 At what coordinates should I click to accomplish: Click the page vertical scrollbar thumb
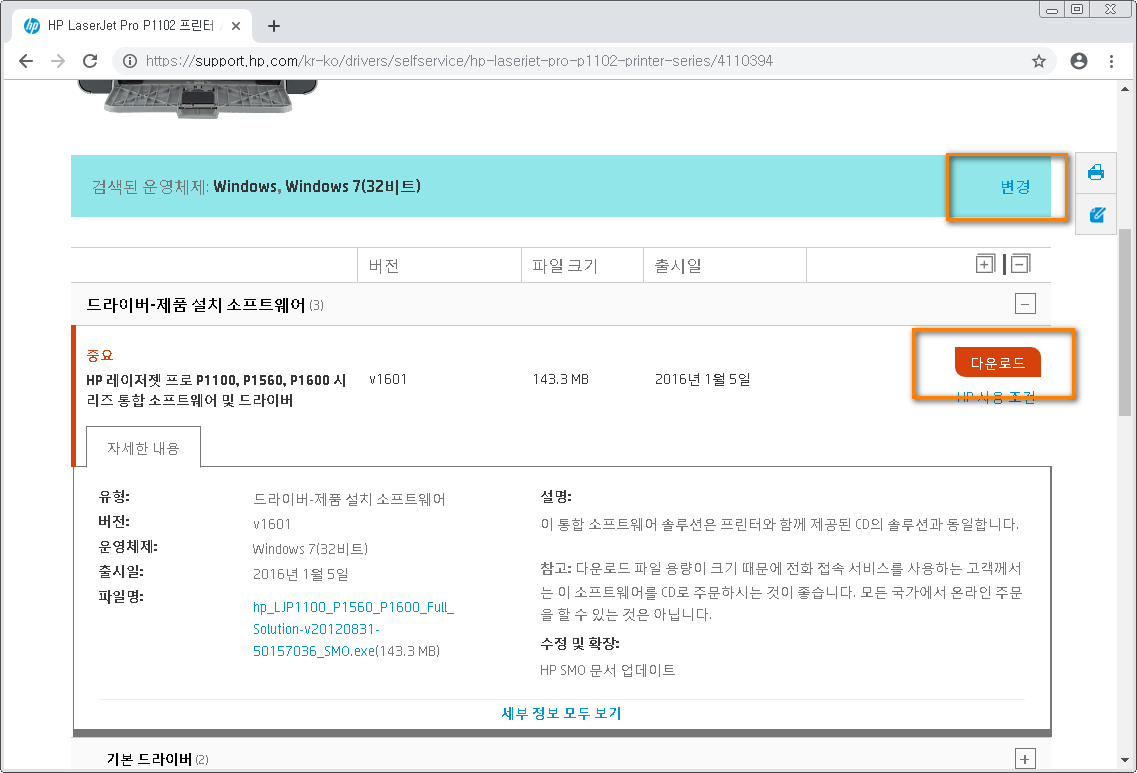tap(1125, 323)
